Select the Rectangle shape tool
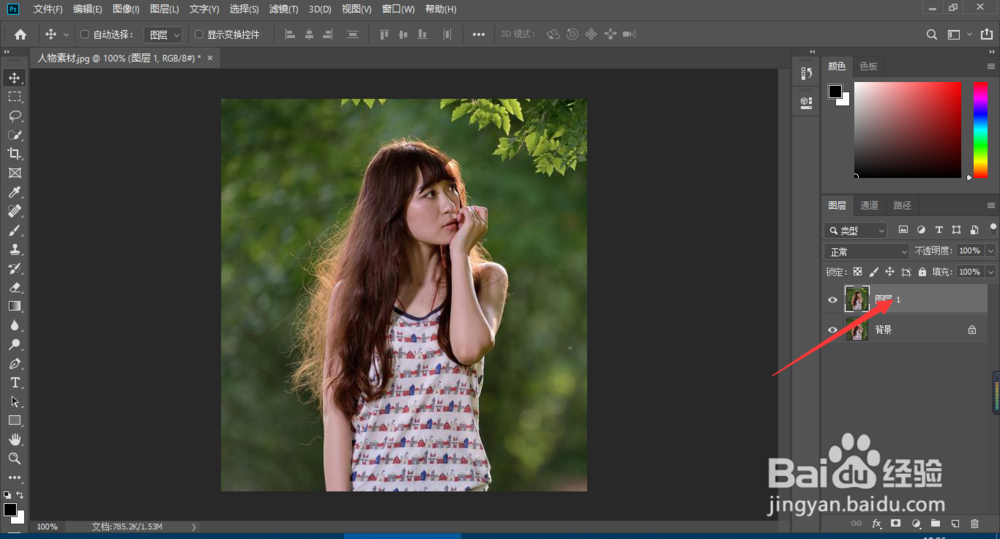Viewport: 1000px width, 539px height. tap(14, 421)
